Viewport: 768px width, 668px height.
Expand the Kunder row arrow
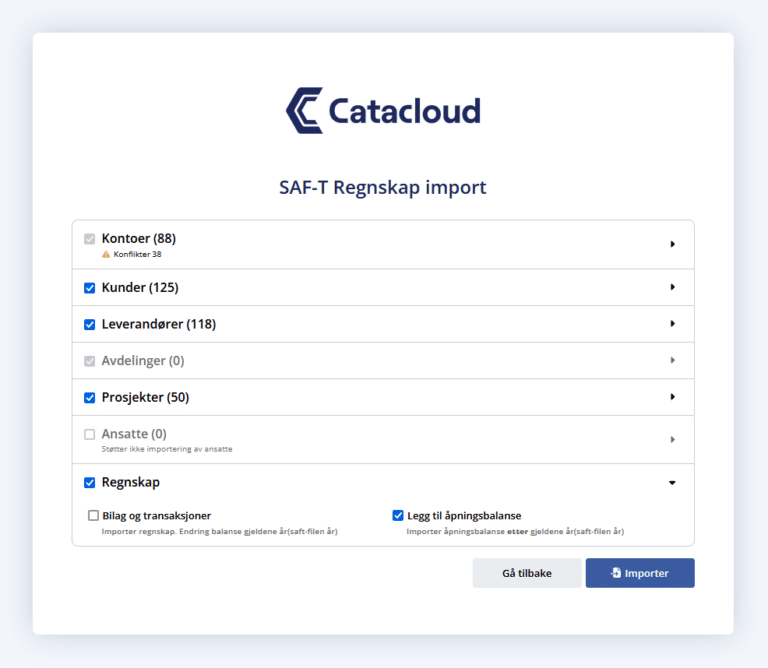(672, 288)
